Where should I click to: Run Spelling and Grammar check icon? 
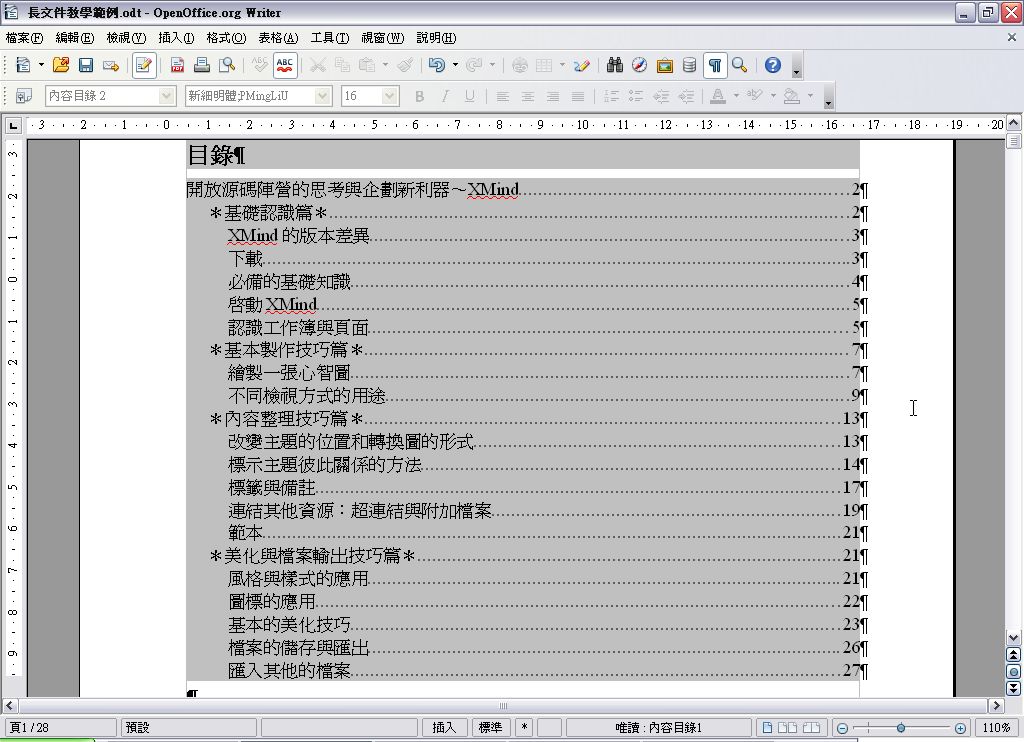point(259,65)
